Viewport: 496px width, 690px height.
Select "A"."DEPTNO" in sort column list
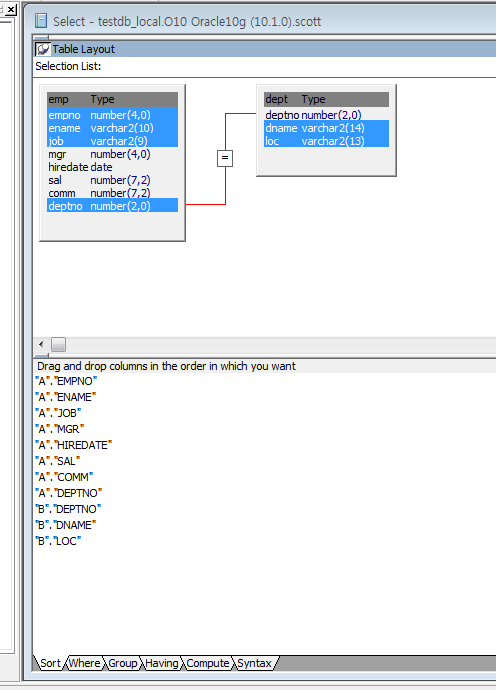[69, 493]
